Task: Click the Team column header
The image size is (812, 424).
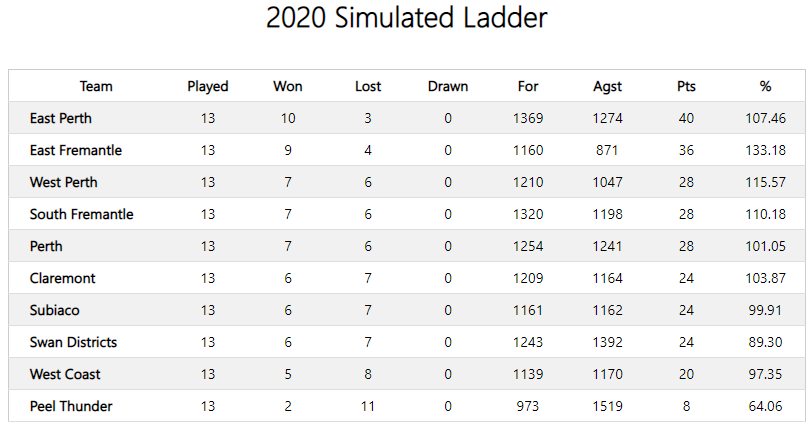Action: coord(96,86)
